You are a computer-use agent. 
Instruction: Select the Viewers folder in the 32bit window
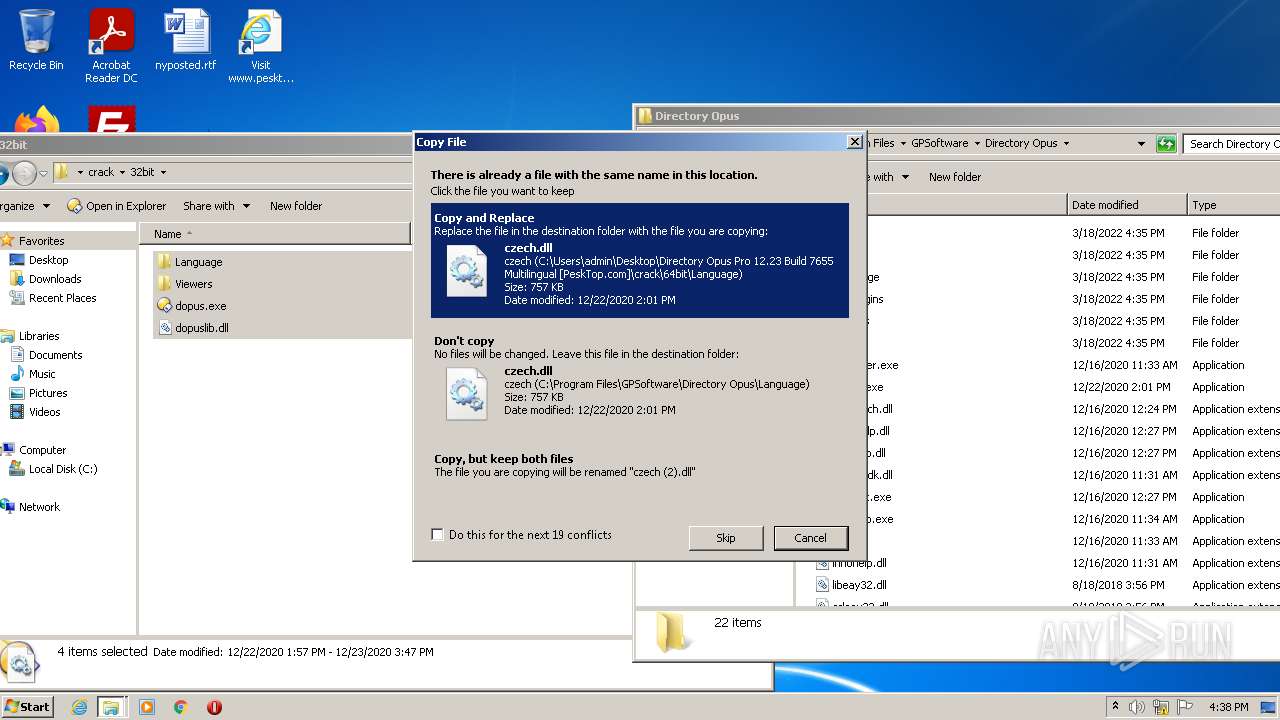(x=193, y=284)
